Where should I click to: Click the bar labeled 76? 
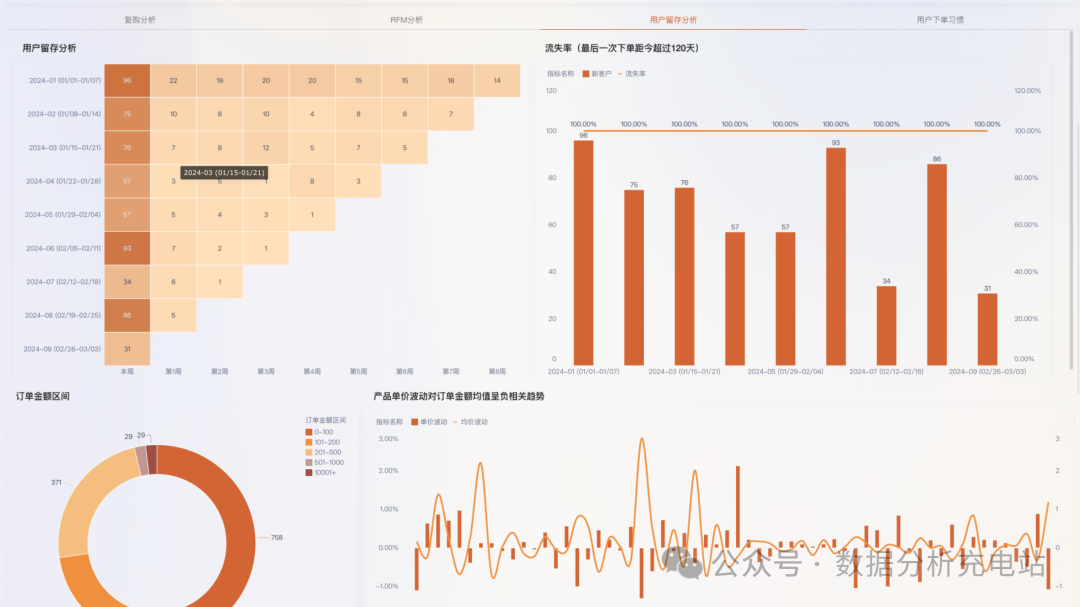pos(684,276)
